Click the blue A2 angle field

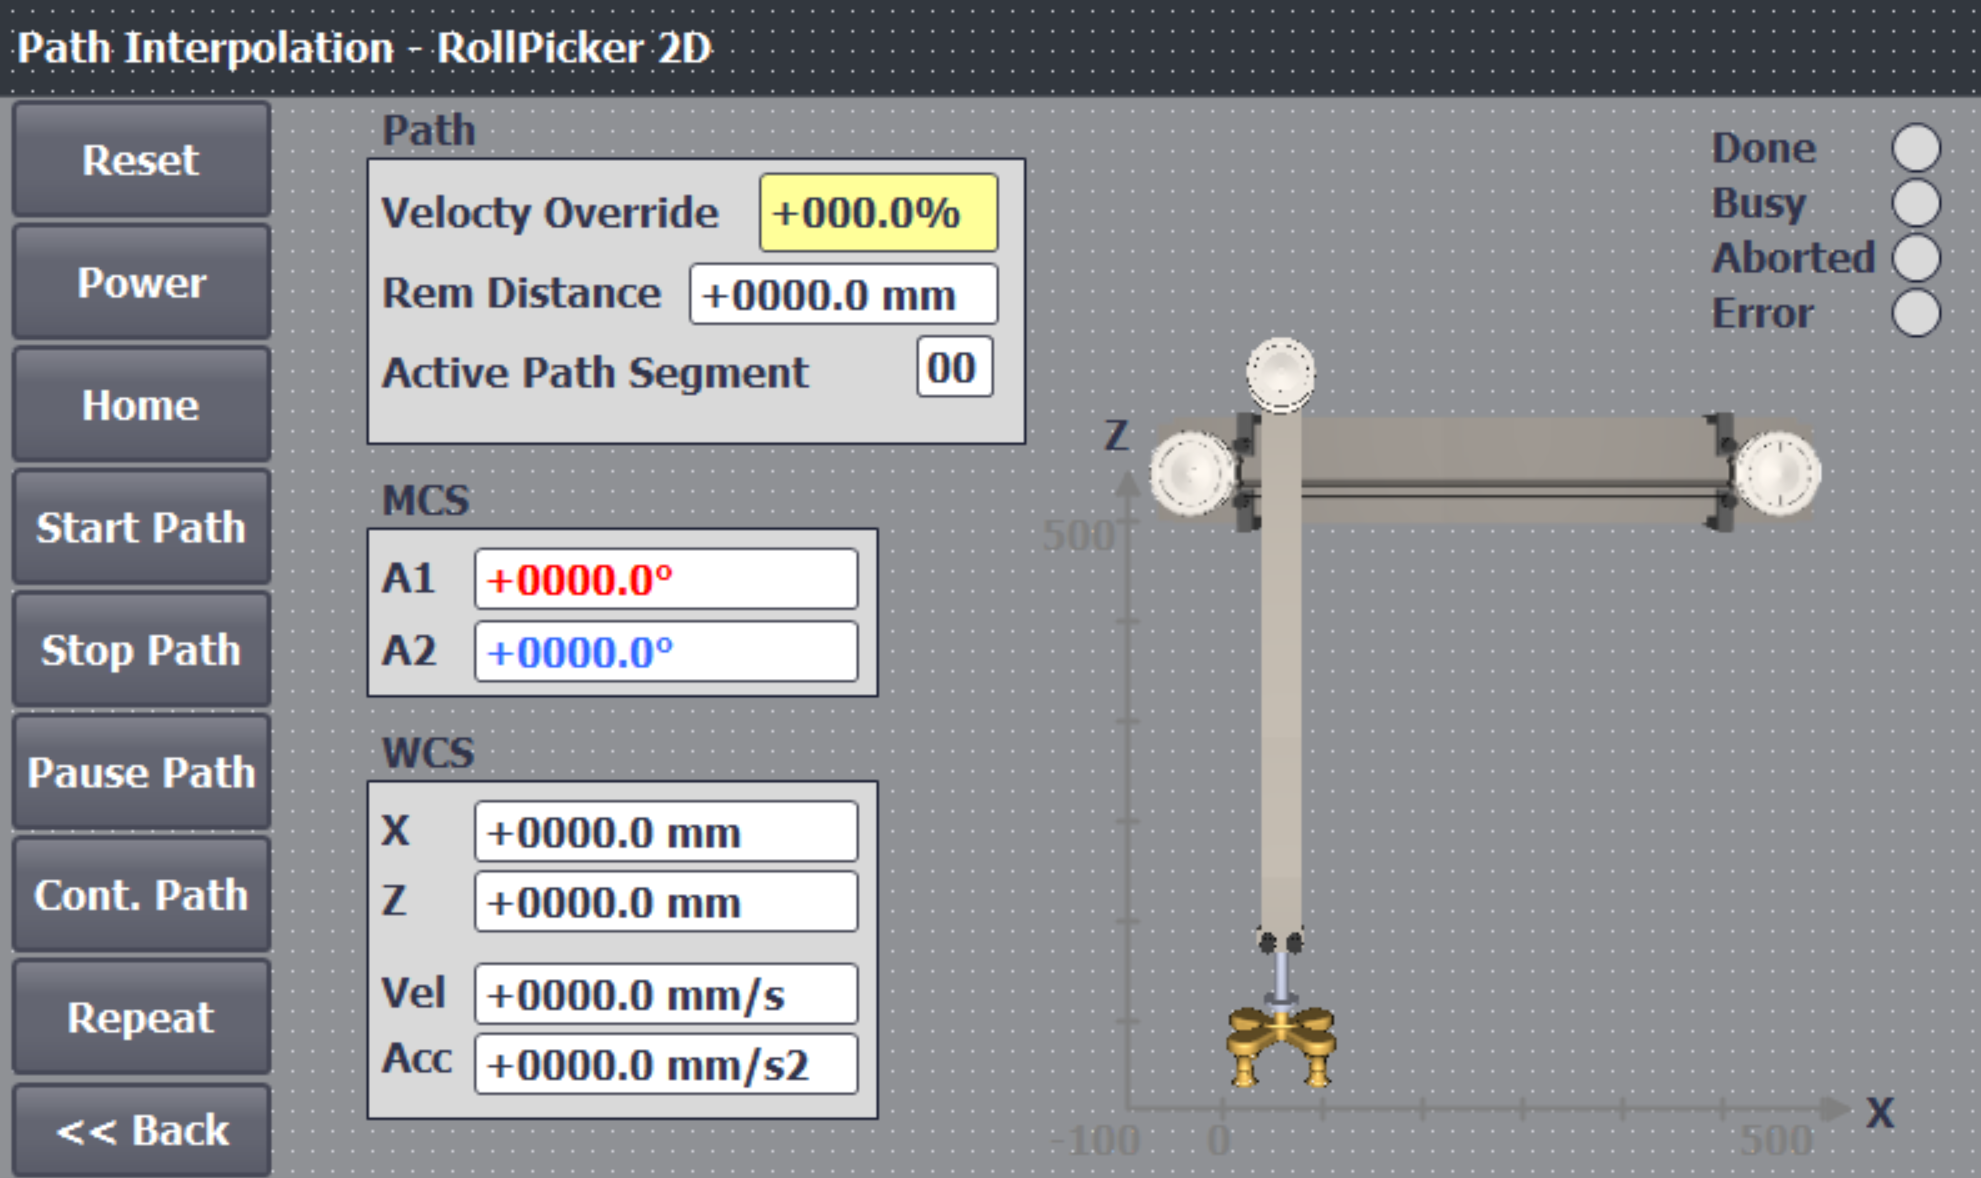point(665,652)
